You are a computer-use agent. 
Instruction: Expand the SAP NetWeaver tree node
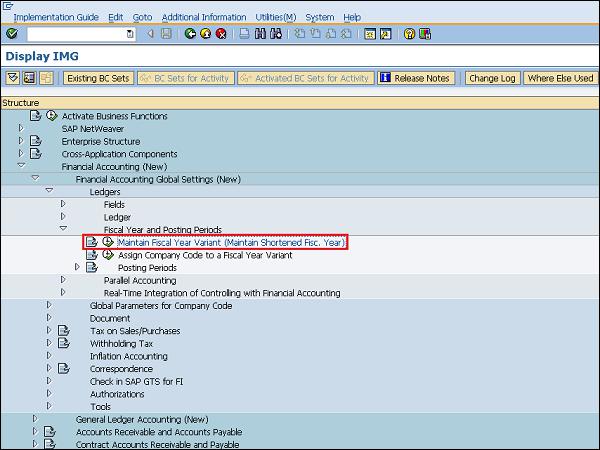coord(20,128)
